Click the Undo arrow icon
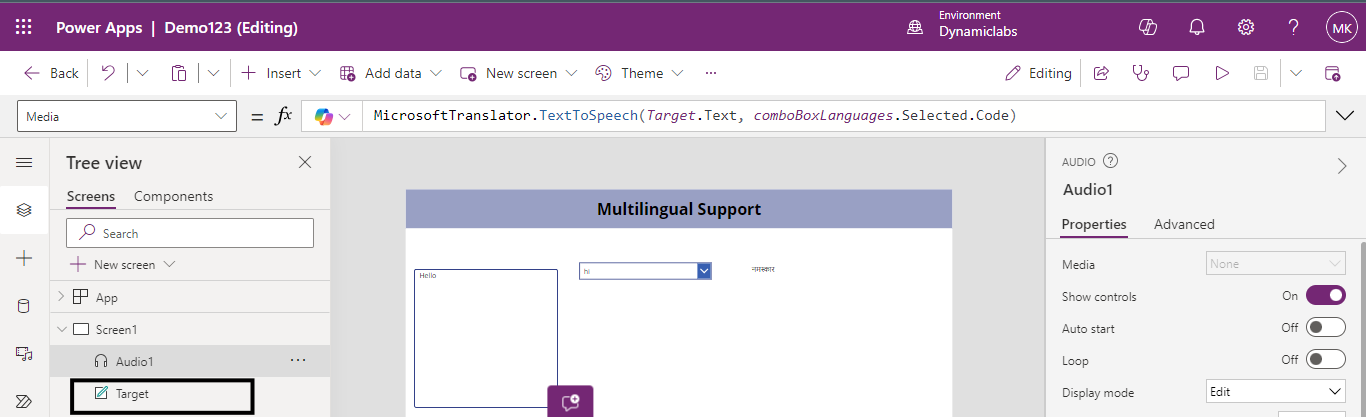 [108, 73]
